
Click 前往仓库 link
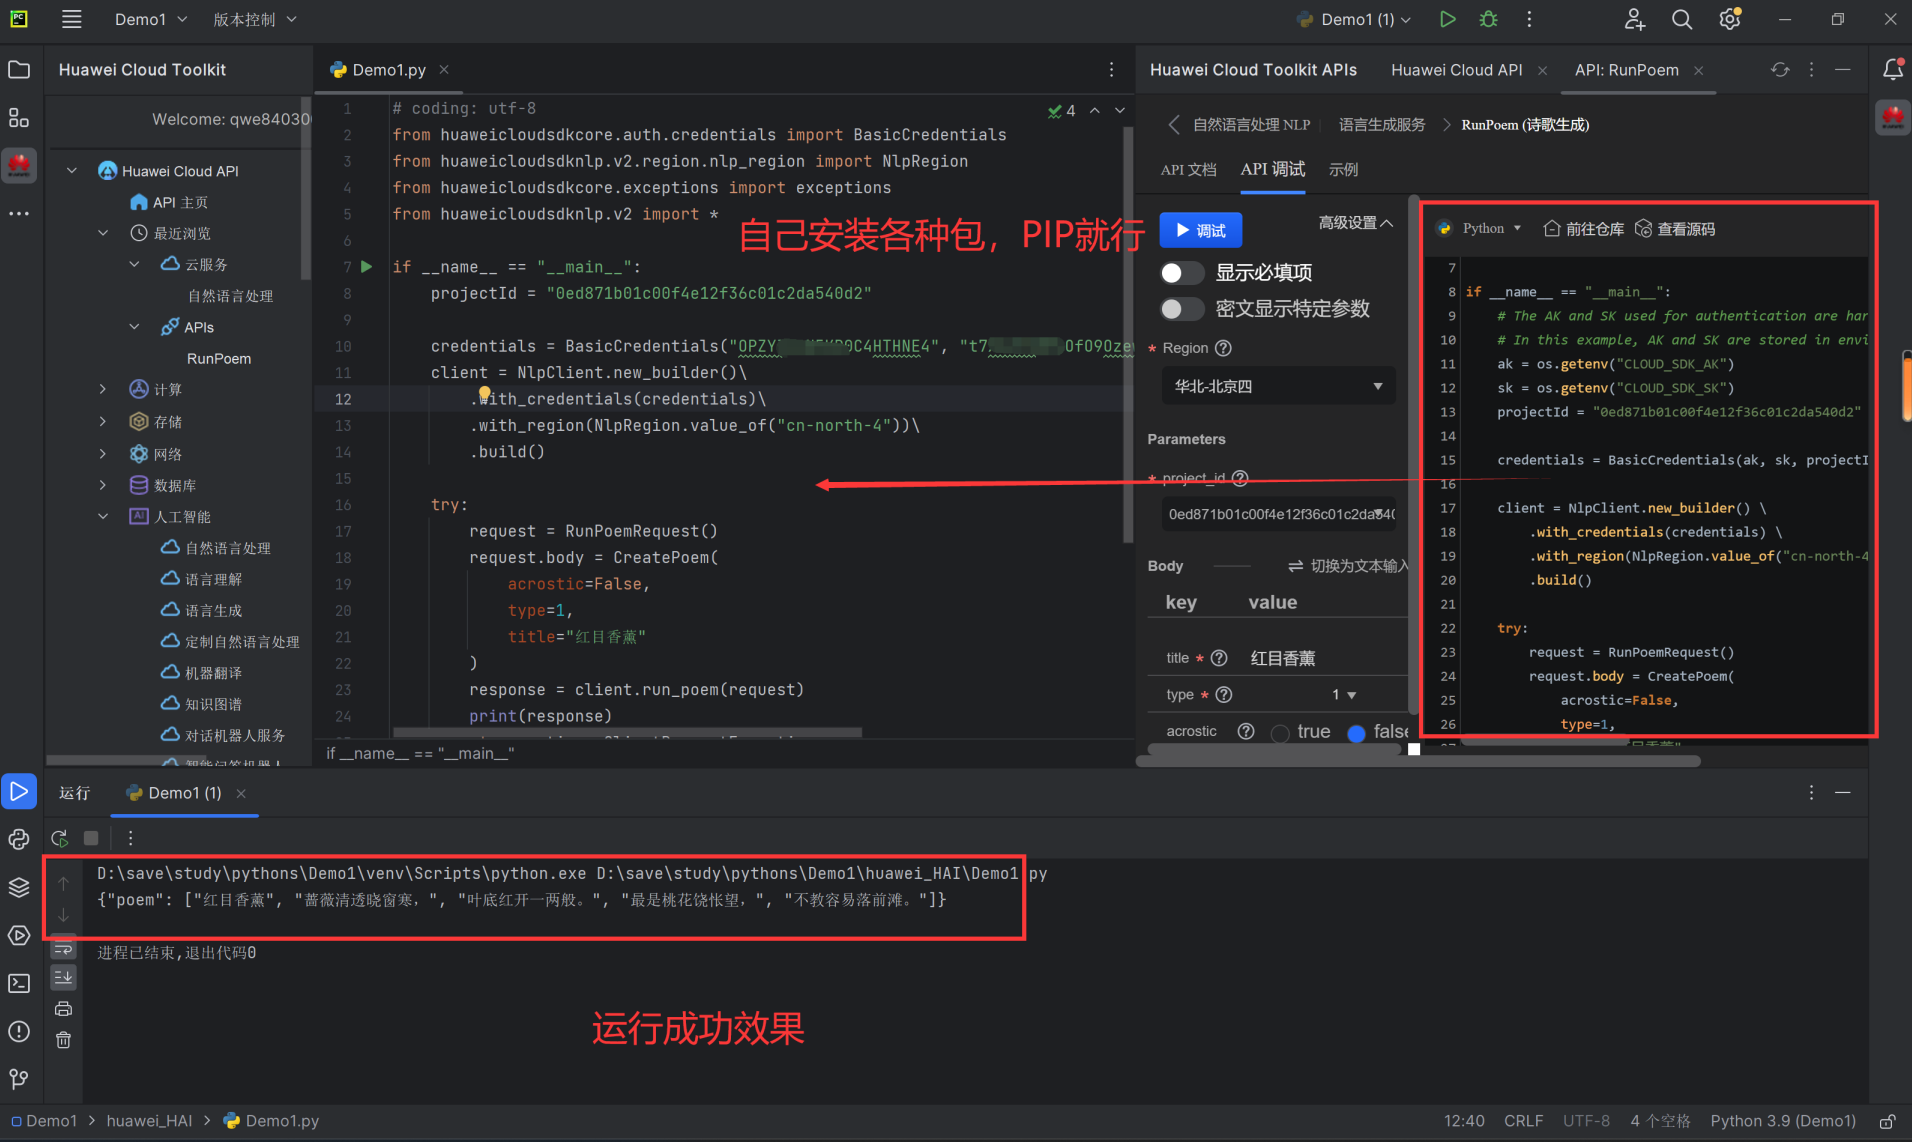tap(1584, 229)
